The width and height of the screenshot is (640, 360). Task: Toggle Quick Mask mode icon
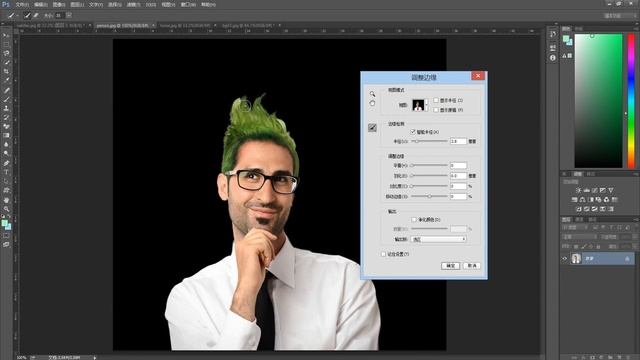[x=6, y=236]
